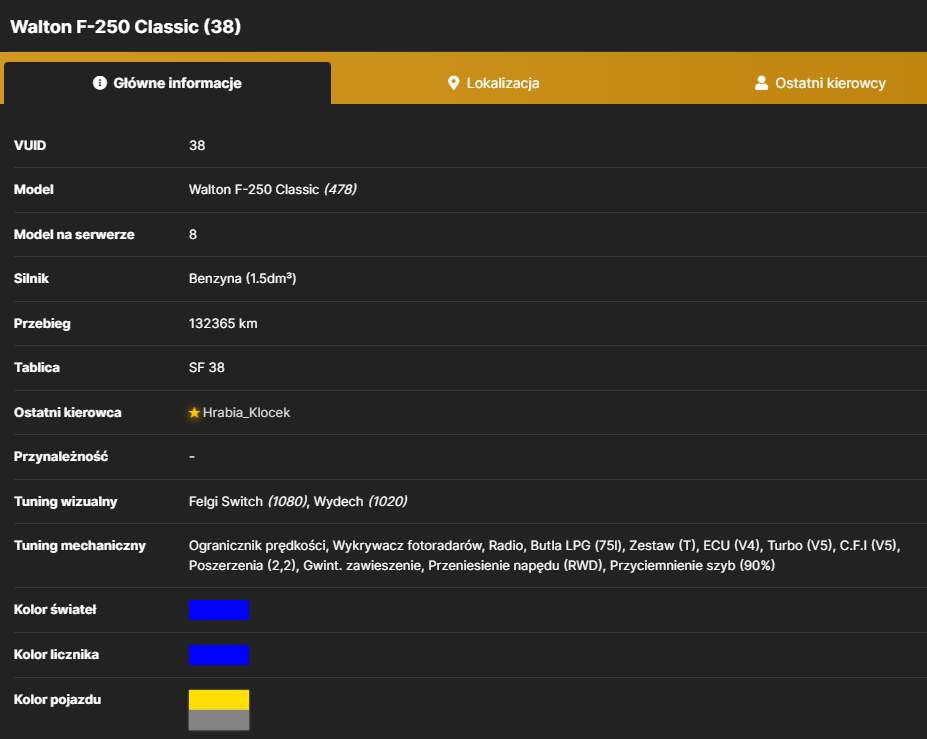
Task: Select the mileage value 132365 km
Action: pos(223,323)
